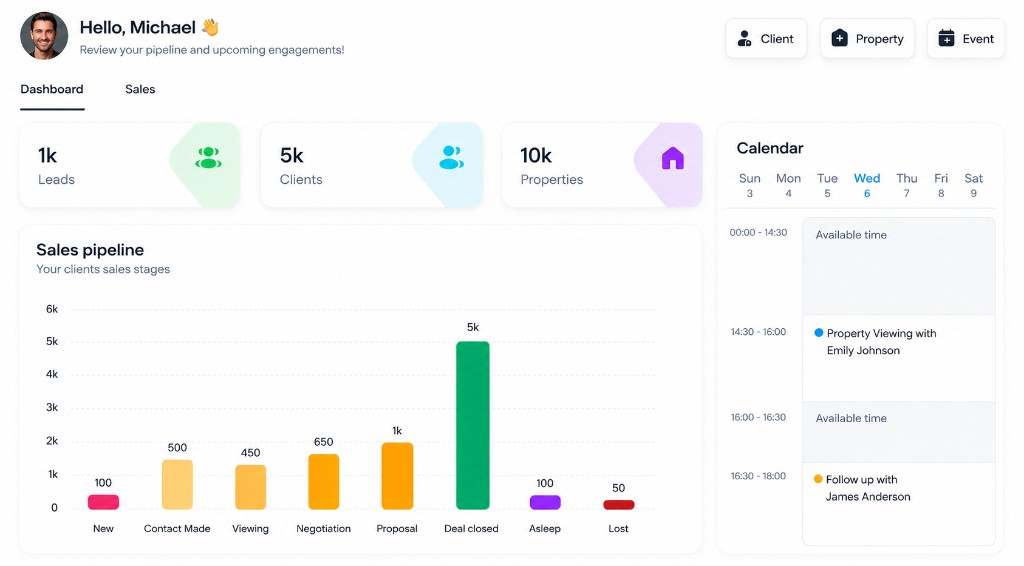Click the Negotiation bar in chart
Image resolution: width=1024 pixels, height=566 pixels.
323,482
